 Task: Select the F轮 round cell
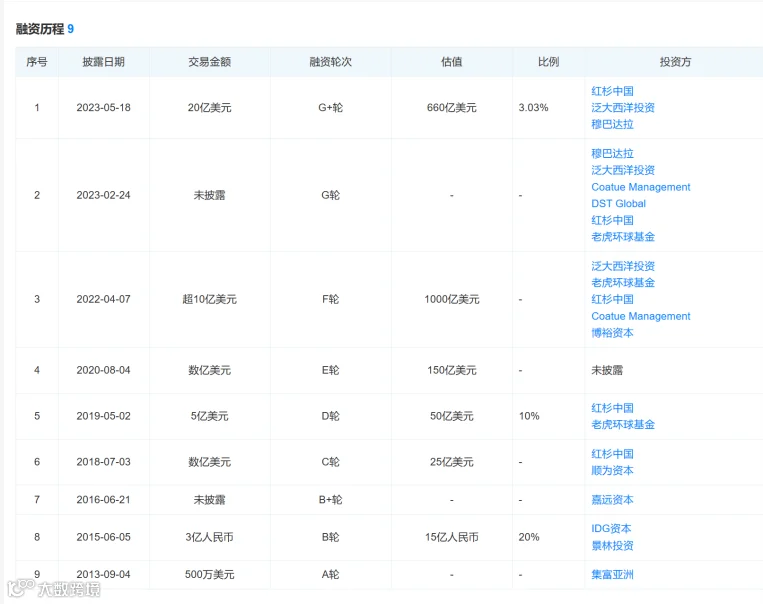330,299
